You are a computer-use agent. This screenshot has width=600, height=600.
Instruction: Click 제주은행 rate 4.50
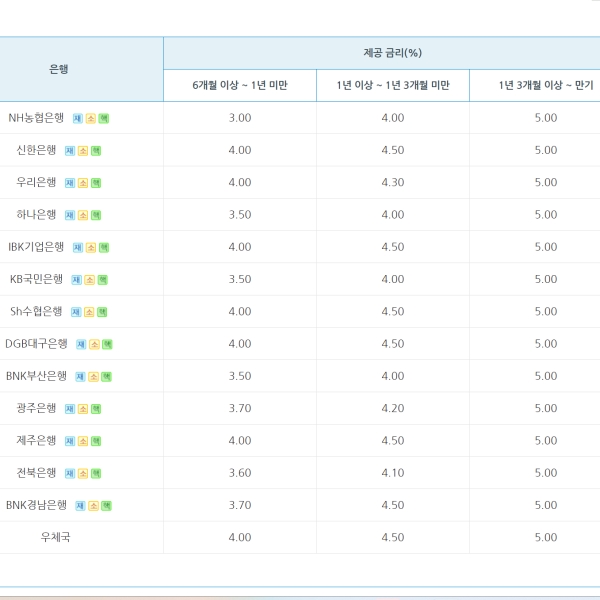click(393, 440)
